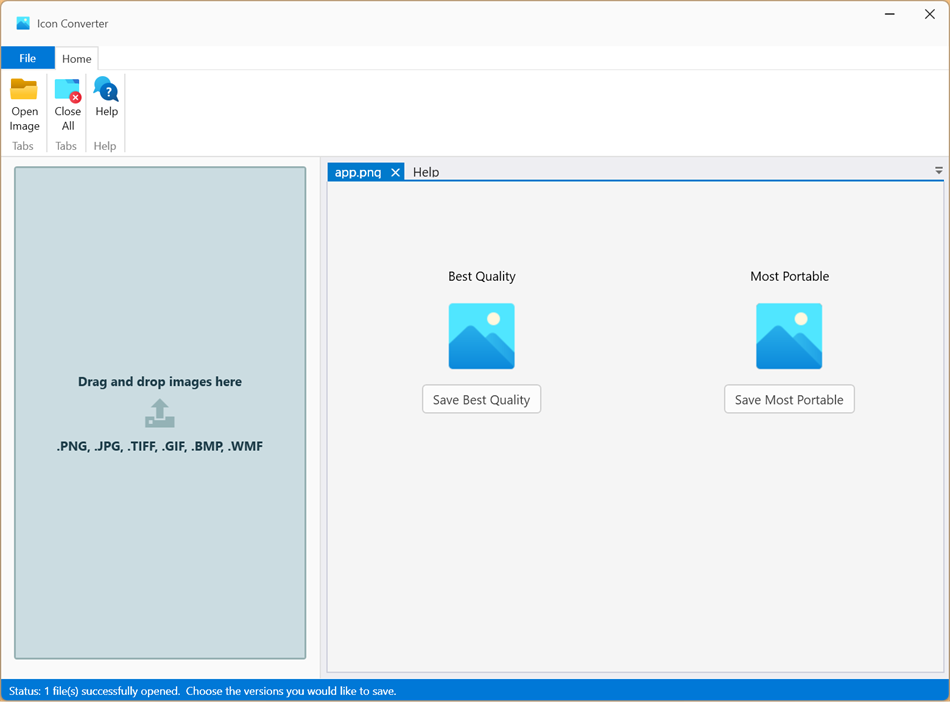This screenshot has width=950, height=702.
Task: Click the upload arrow icon in the drop zone
Action: [159, 414]
